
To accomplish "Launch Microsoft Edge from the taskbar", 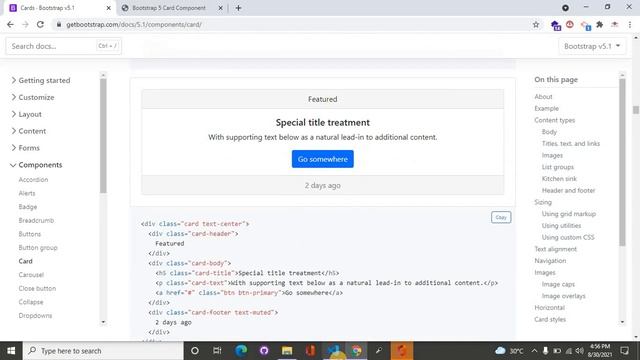I will coord(241,351).
